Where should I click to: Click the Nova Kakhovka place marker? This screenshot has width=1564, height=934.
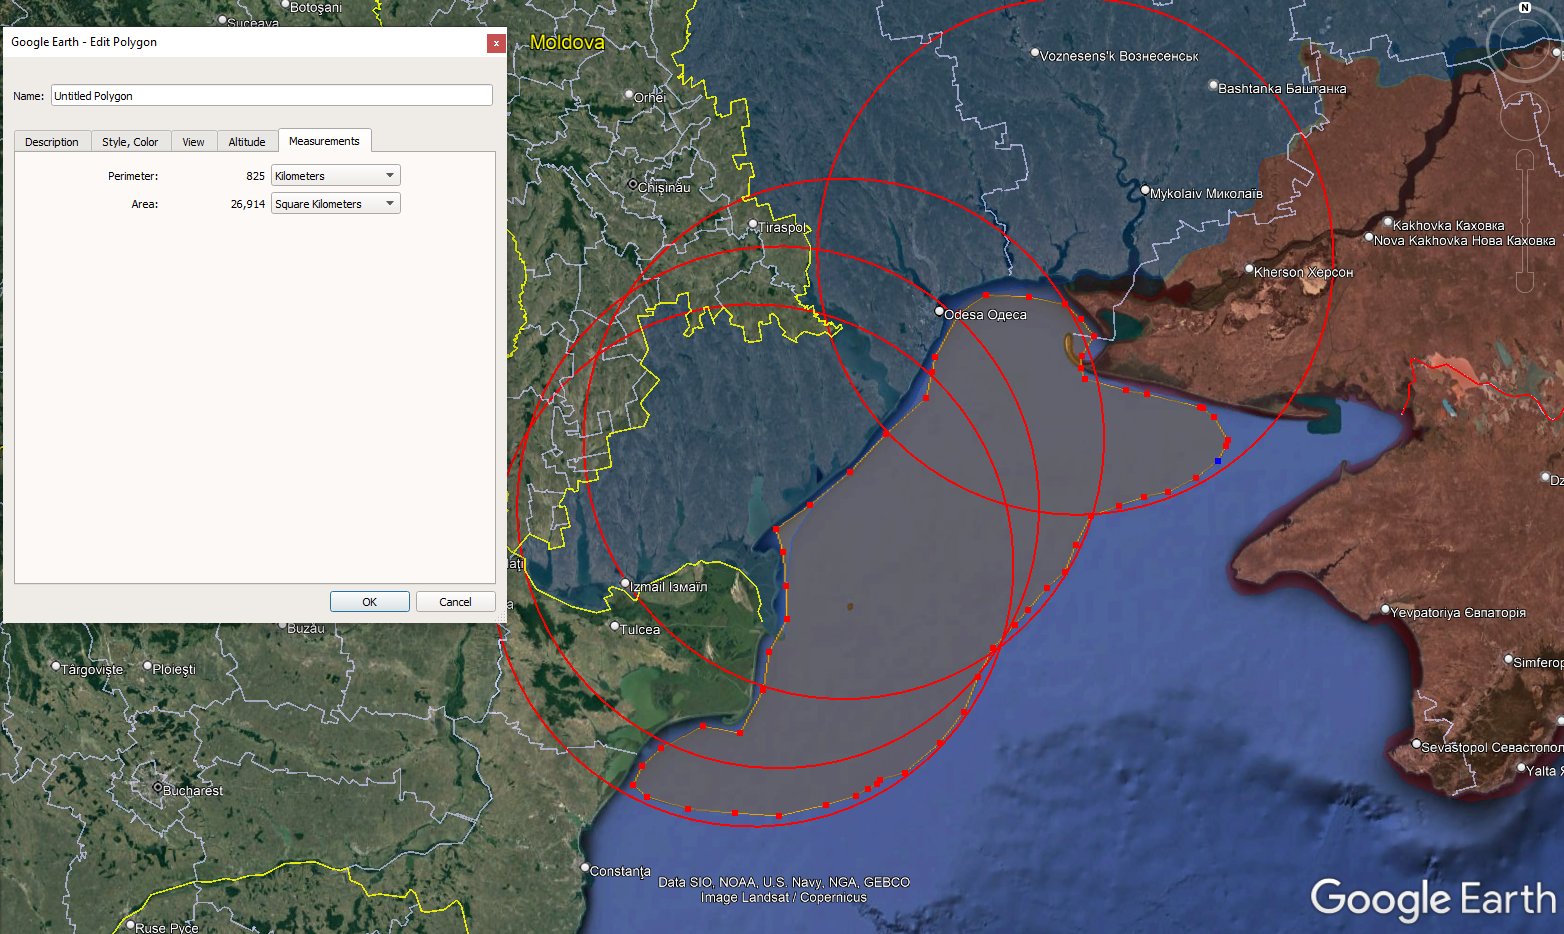pyautogui.click(x=1369, y=237)
